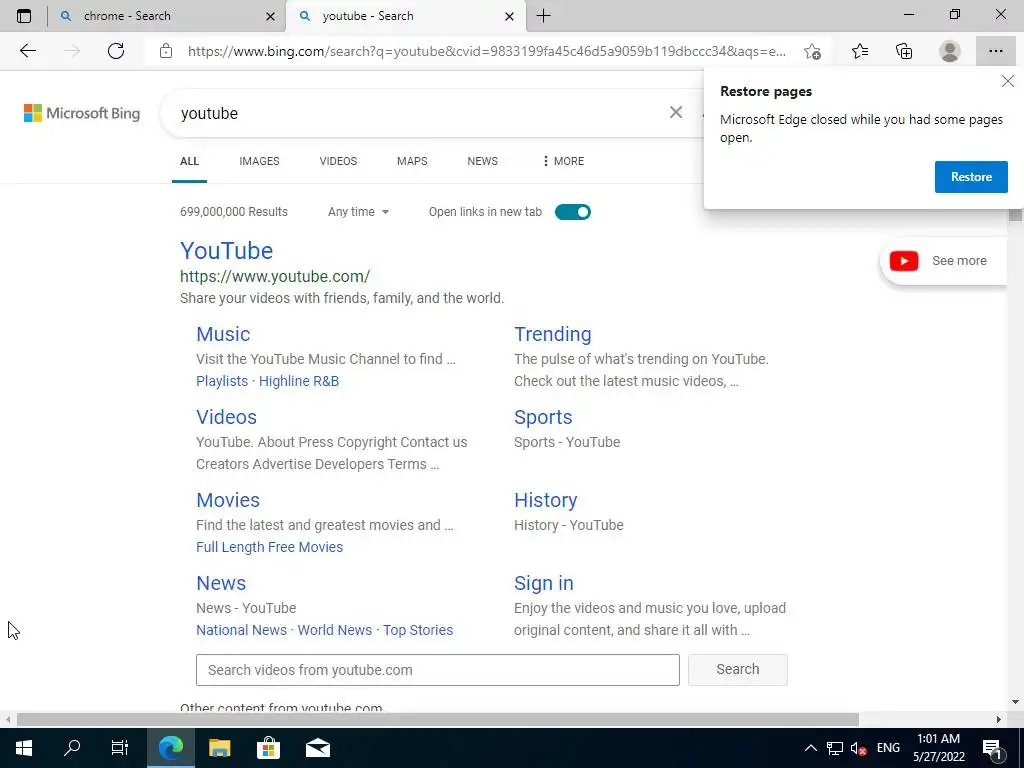Close the youtube - Search tab
The image size is (1024, 768).
pos(509,16)
